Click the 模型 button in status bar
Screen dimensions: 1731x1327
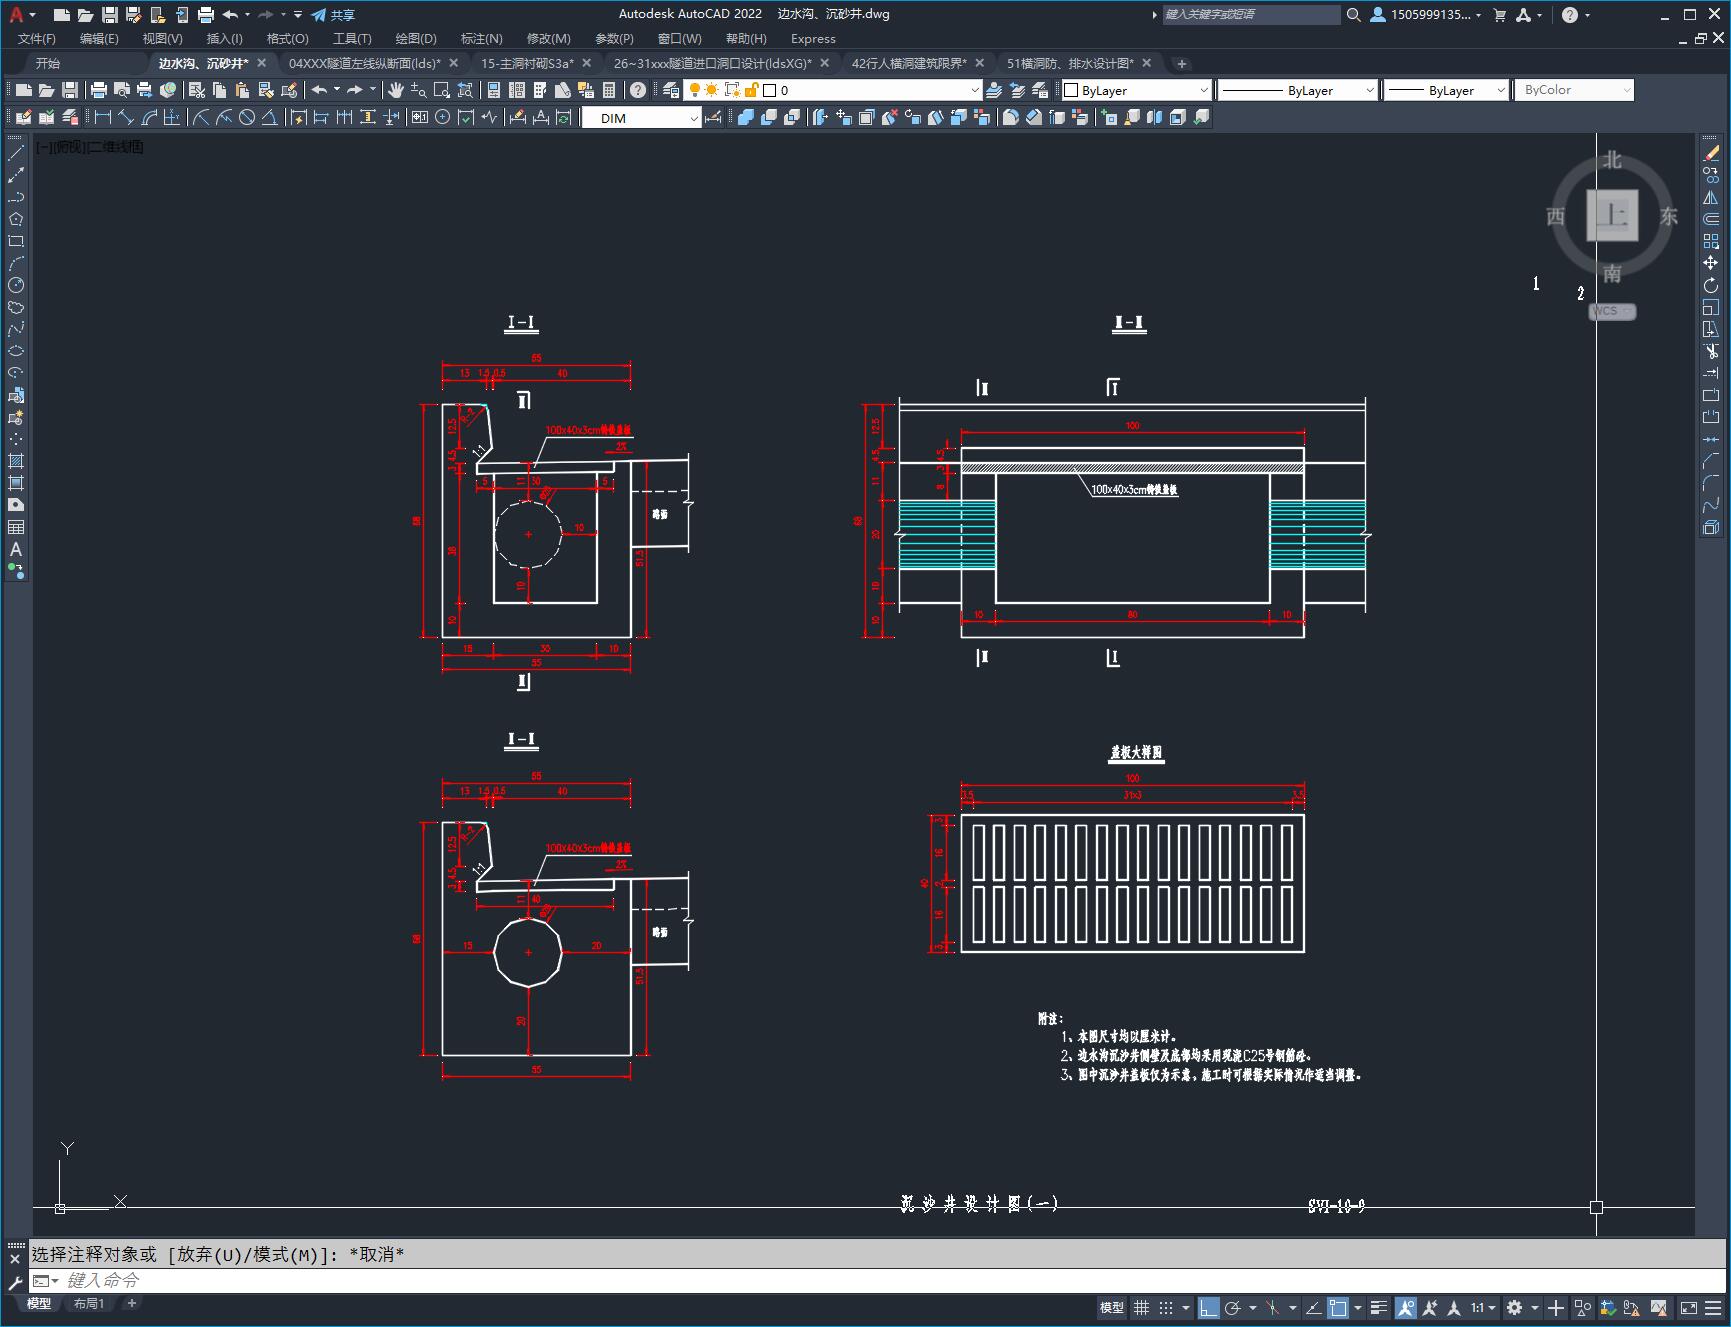pos(1112,1307)
